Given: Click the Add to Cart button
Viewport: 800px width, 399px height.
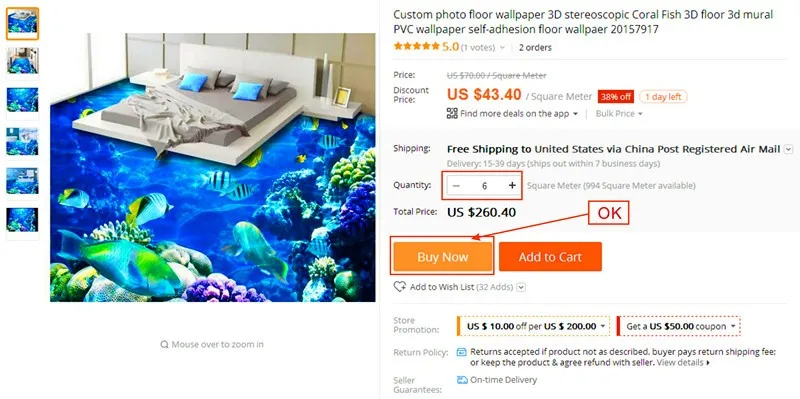Looking at the screenshot, I should tap(550, 257).
